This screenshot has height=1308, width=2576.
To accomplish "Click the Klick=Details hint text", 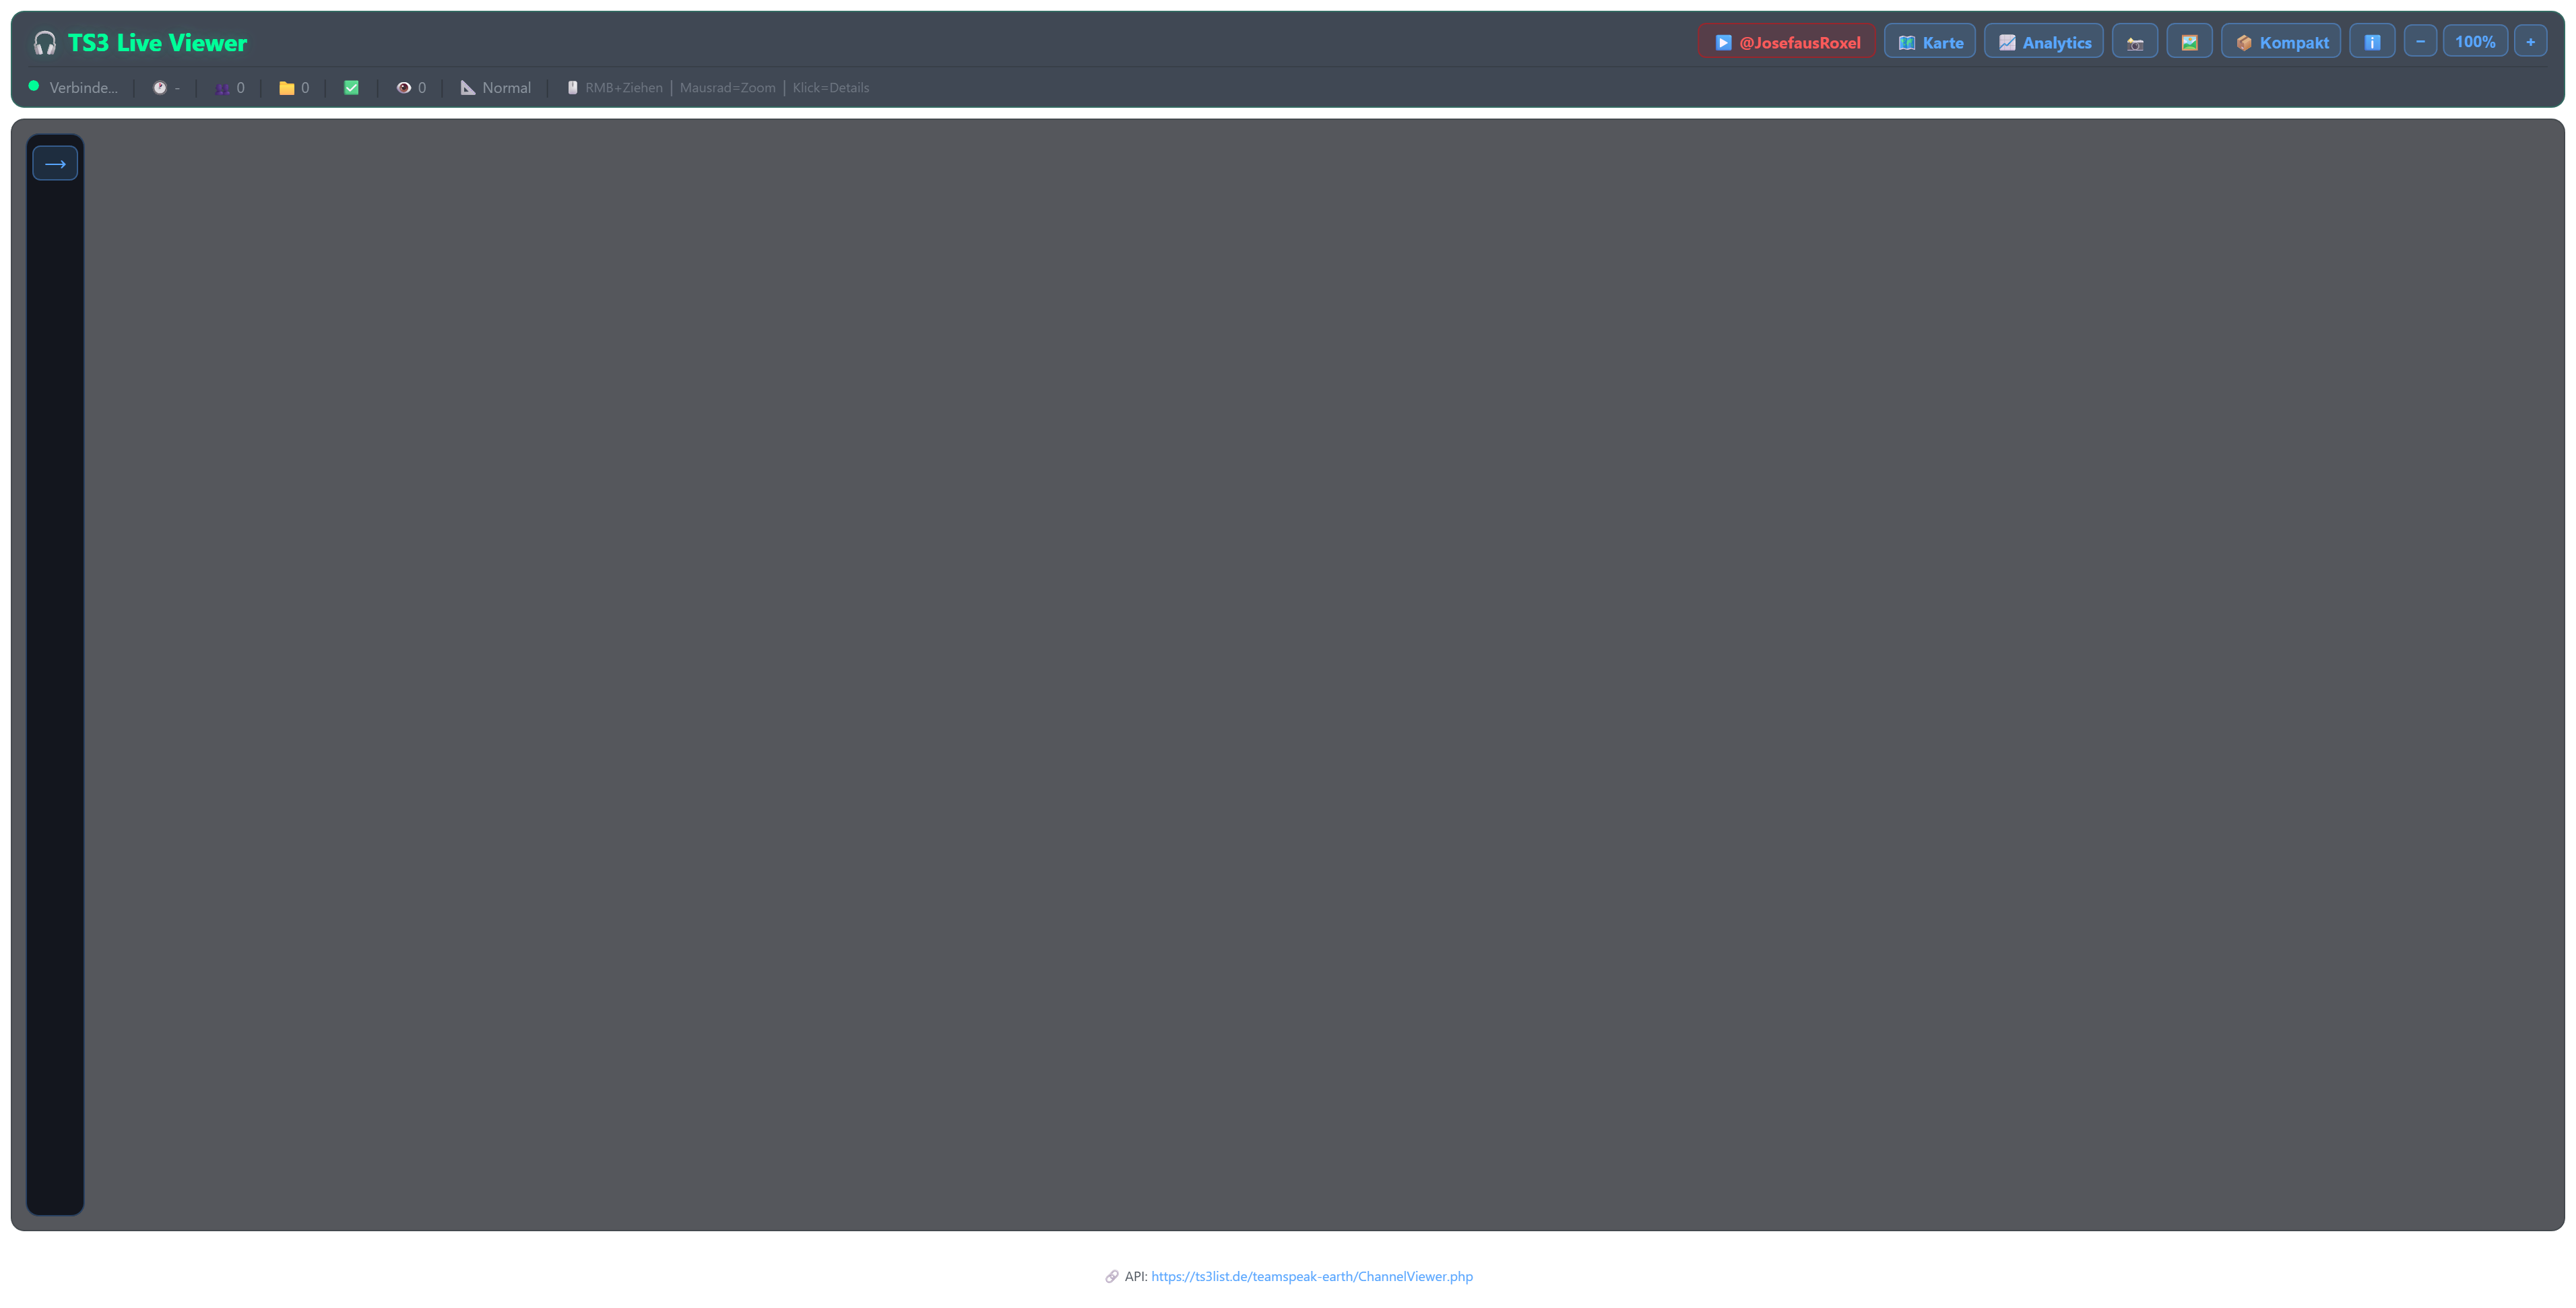I will pos(831,88).
